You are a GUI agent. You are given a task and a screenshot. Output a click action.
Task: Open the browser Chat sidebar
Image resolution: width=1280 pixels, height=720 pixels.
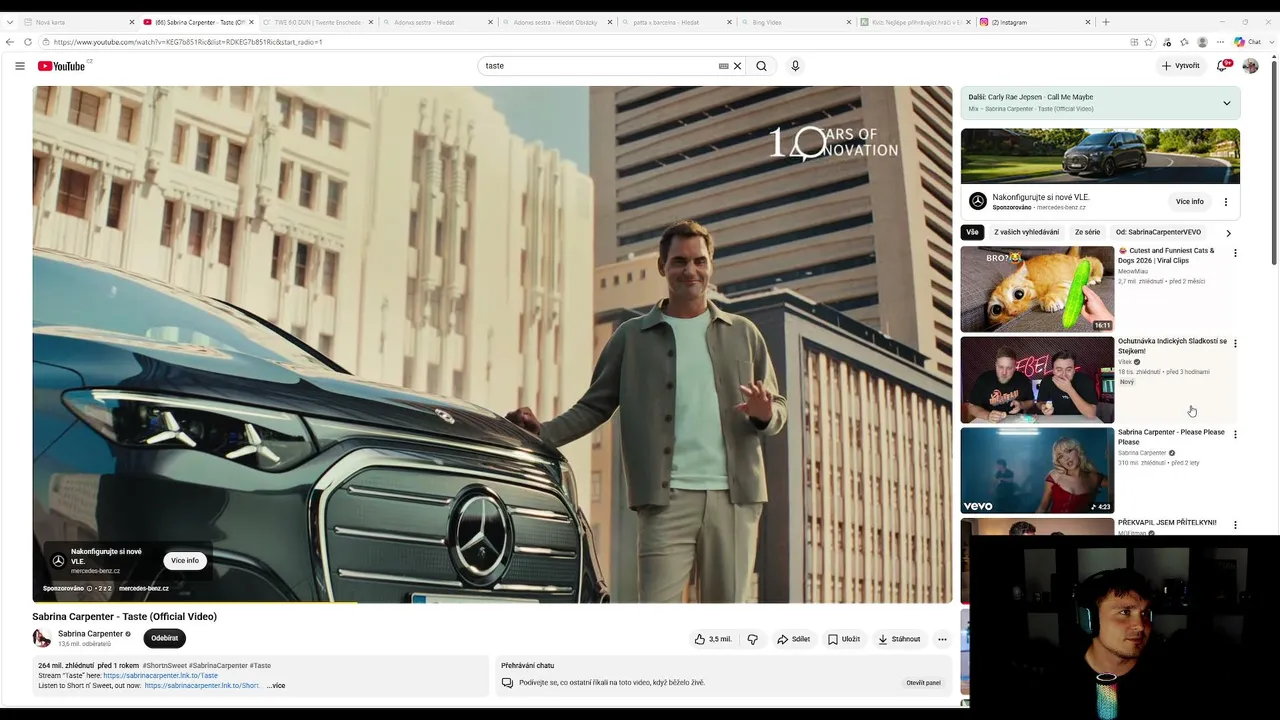[1247, 42]
